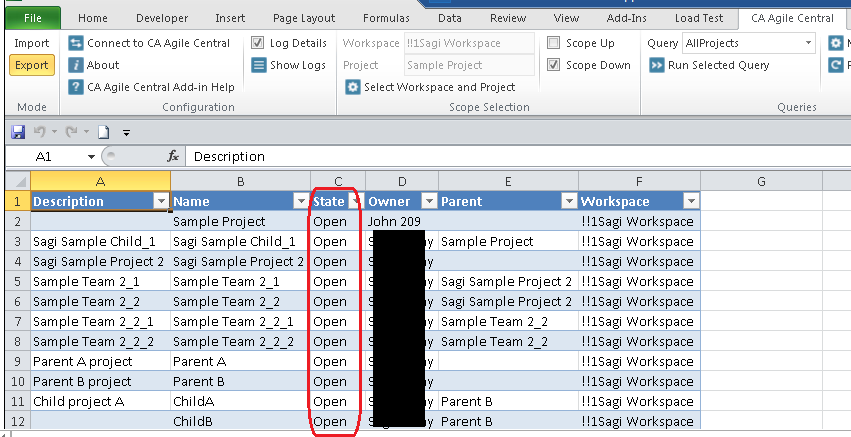The width and height of the screenshot is (851, 437).
Task: Click Select Workspace and Project gear icon
Action: click(x=353, y=87)
